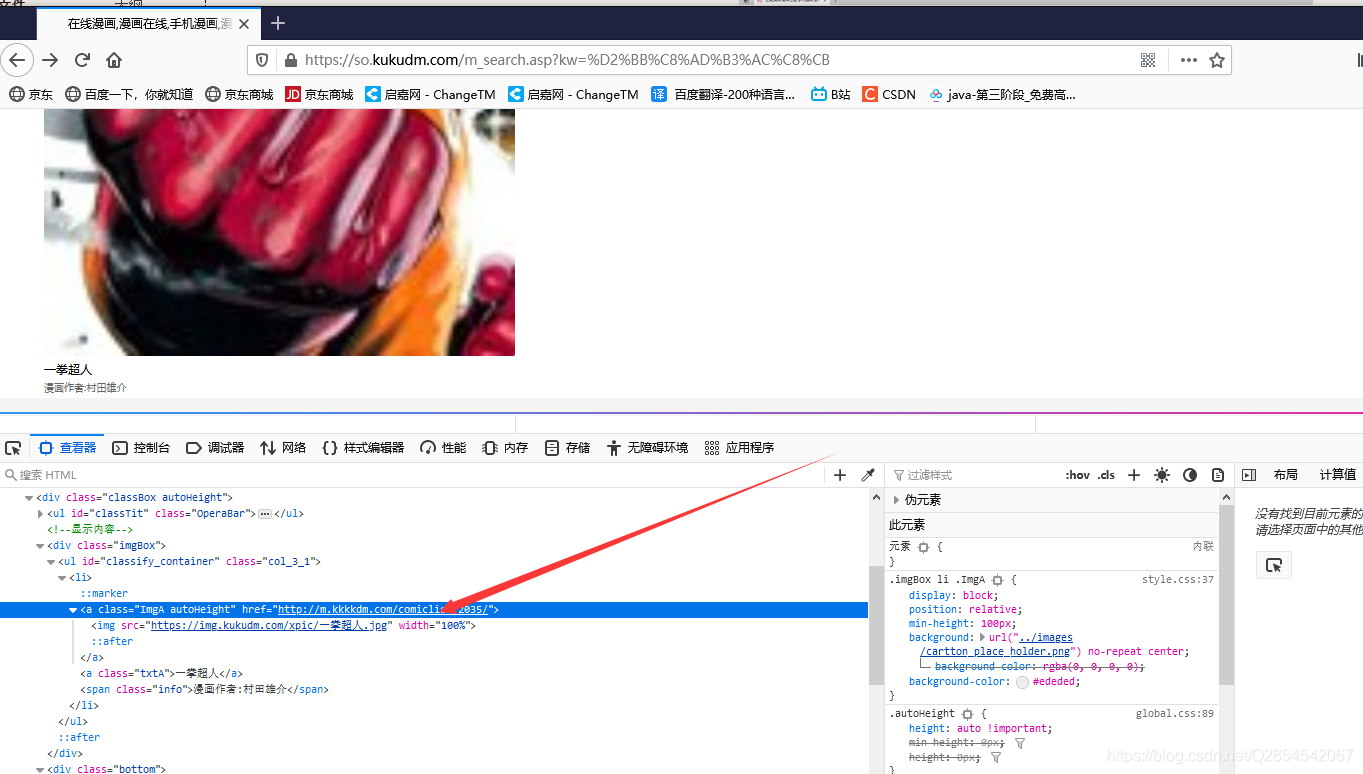Expand the background url shorthand triangle
The image size is (1363, 774).
pyautogui.click(x=982, y=637)
